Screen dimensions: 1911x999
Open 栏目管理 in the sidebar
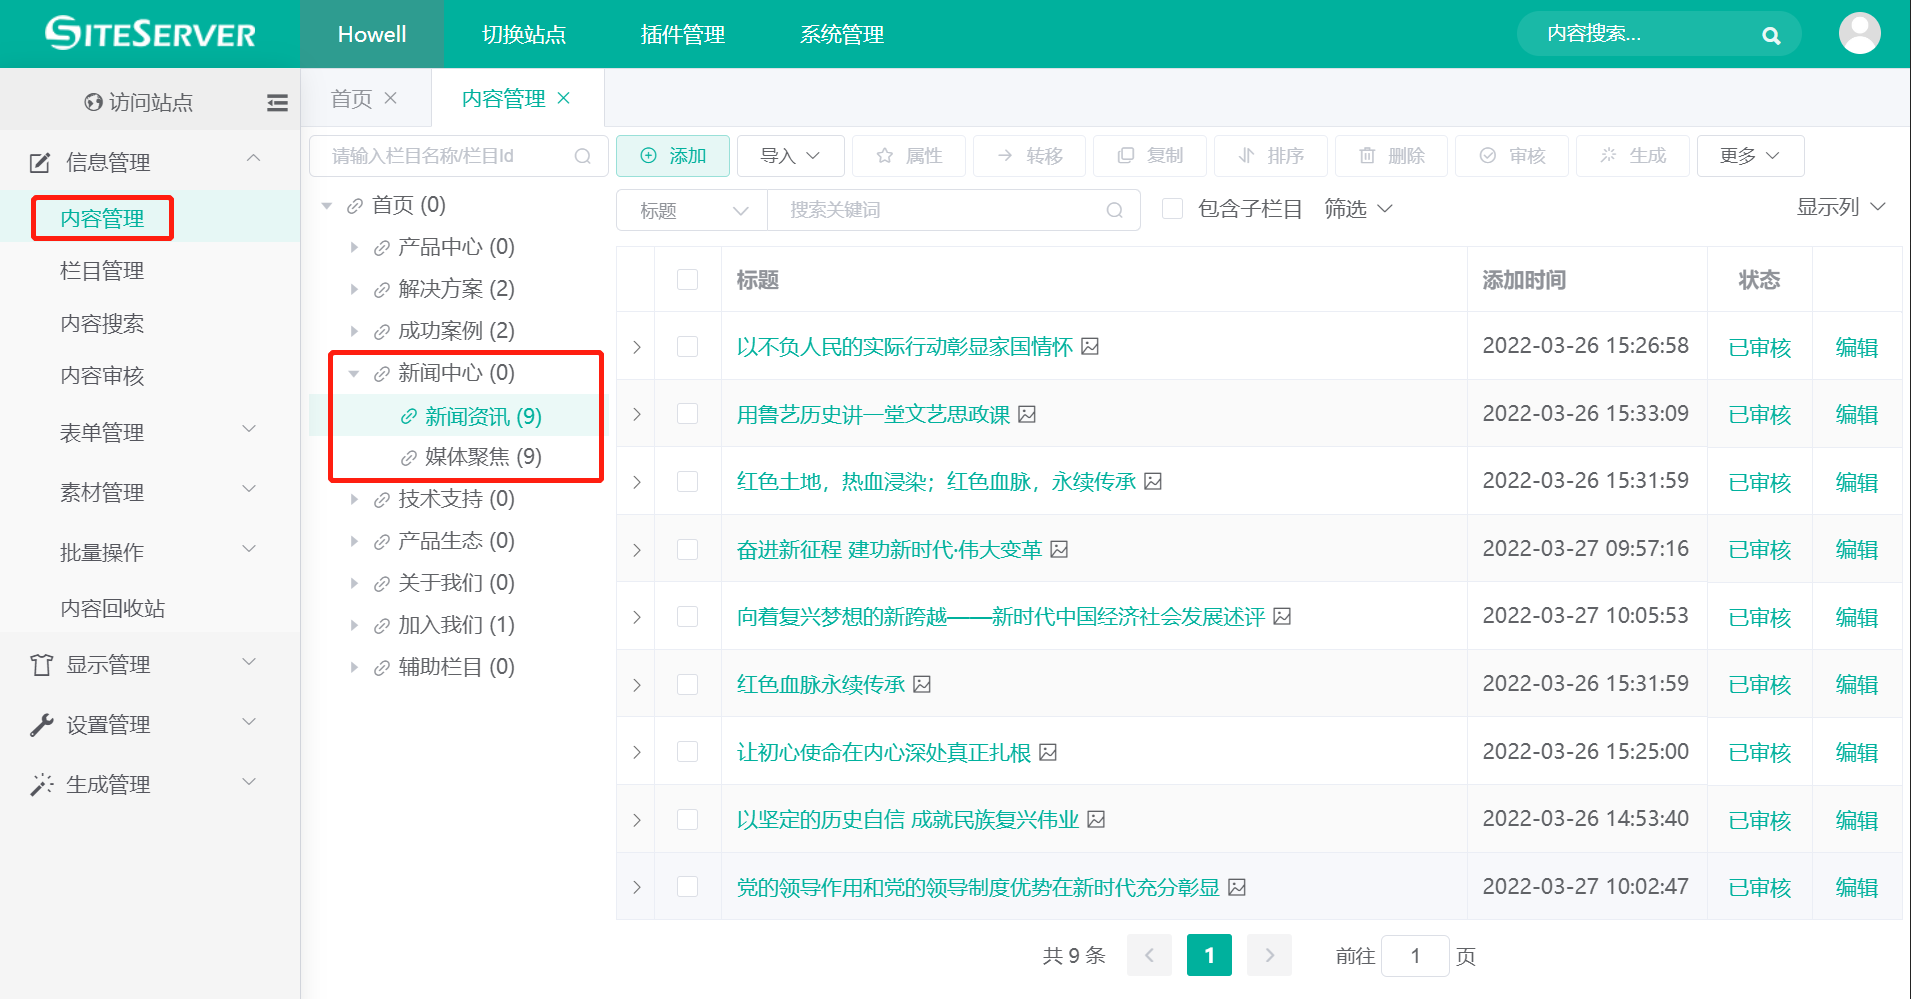pos(102,271)
